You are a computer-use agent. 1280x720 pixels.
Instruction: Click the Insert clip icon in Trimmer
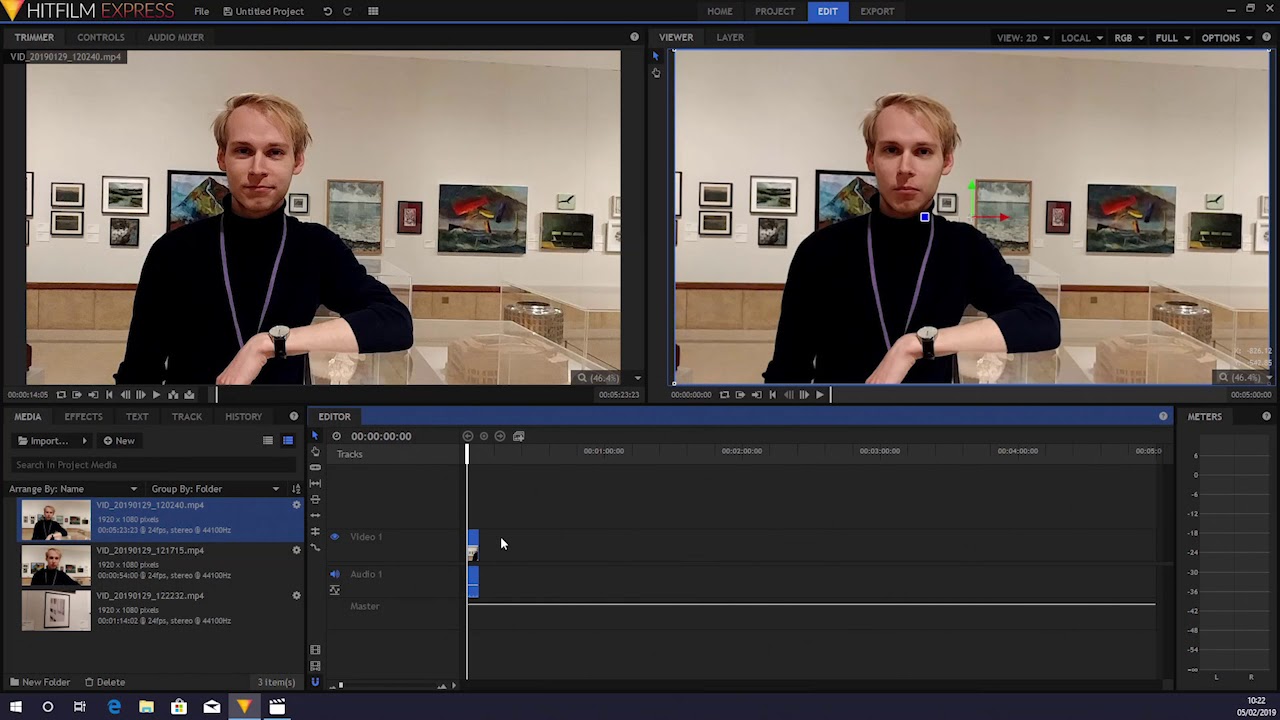173,395
